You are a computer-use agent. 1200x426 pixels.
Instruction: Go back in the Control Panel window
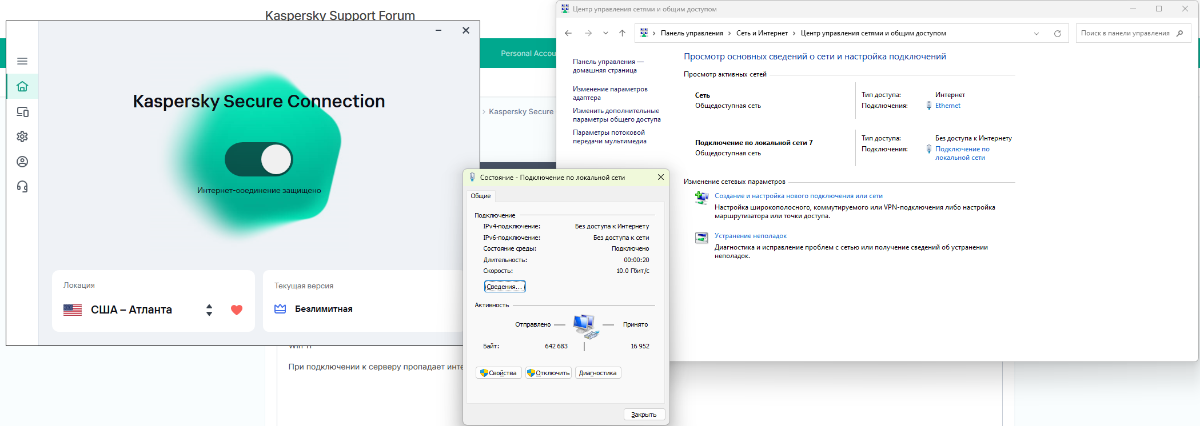tap(568, 33)
